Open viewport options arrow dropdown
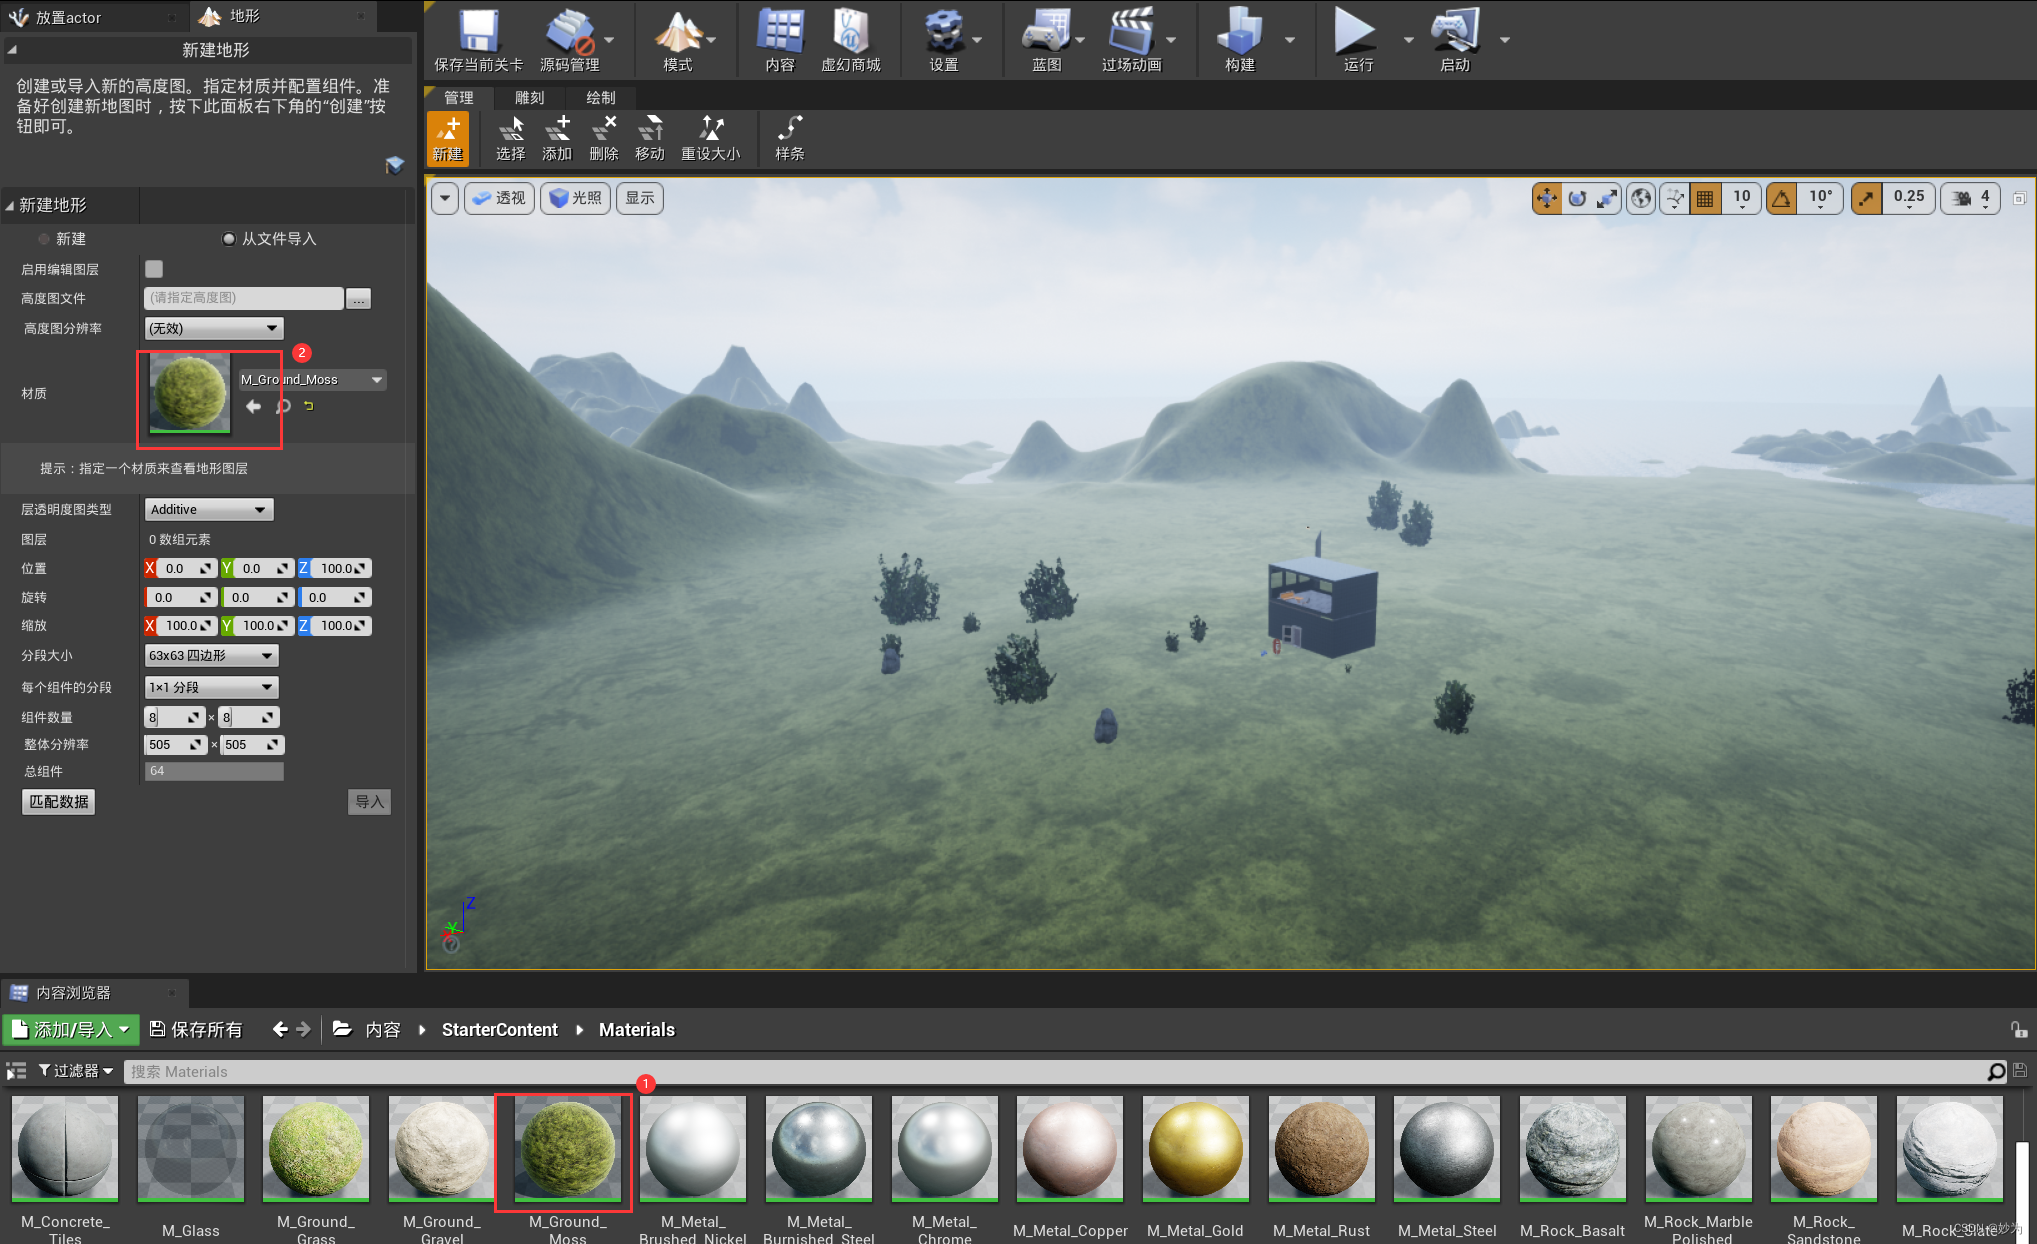Screen dimensions: 2037x1244 pyautogui.click(x=445, y=198)
